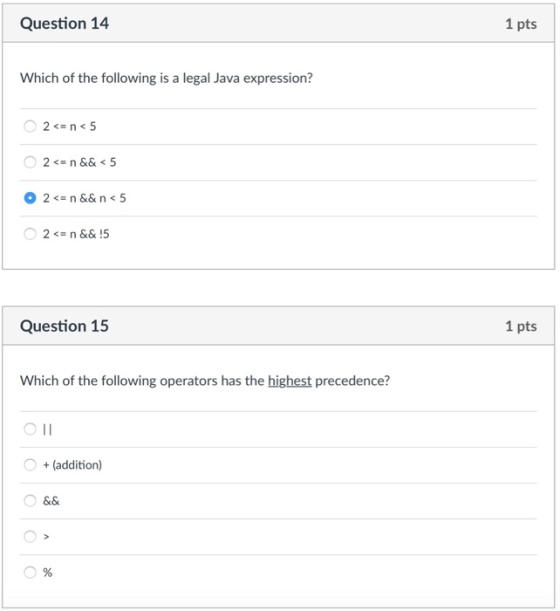Pick the % operator radio button
Image resolution: width=560 pixels, height=611 pixels.
30,572
